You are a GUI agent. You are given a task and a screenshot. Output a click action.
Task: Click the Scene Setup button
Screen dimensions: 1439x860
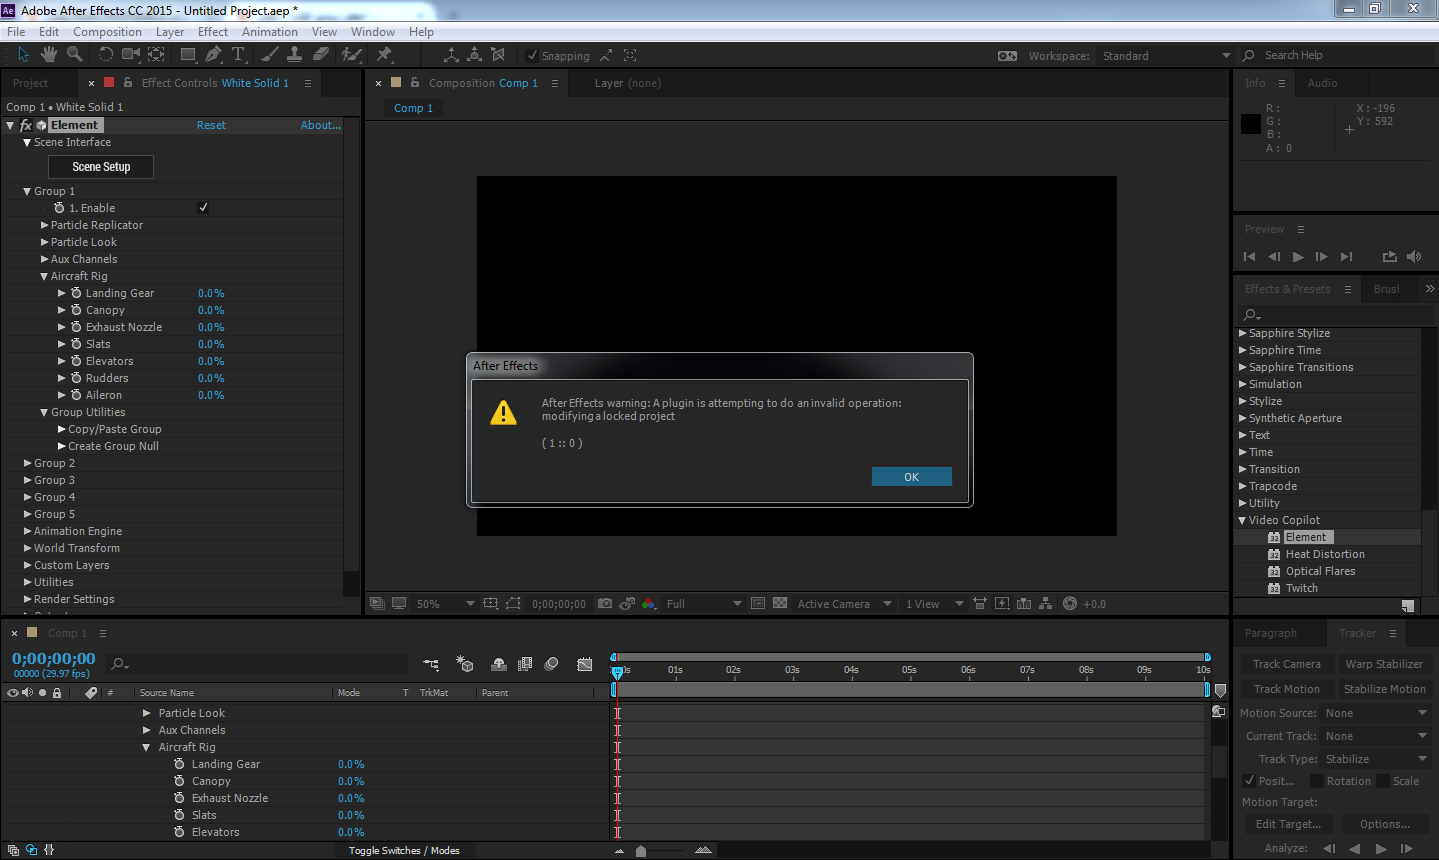pos(101,167)
